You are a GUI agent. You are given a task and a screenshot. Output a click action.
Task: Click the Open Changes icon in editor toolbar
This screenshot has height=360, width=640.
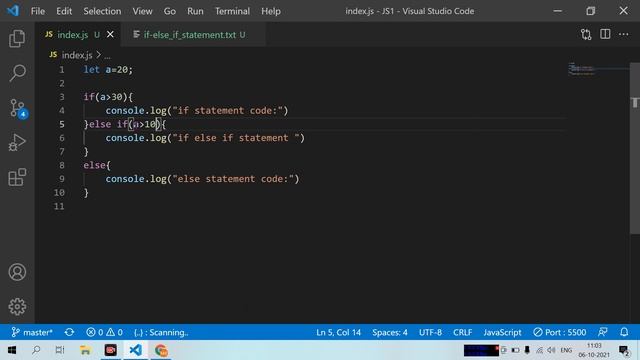[x=586, y=35]
